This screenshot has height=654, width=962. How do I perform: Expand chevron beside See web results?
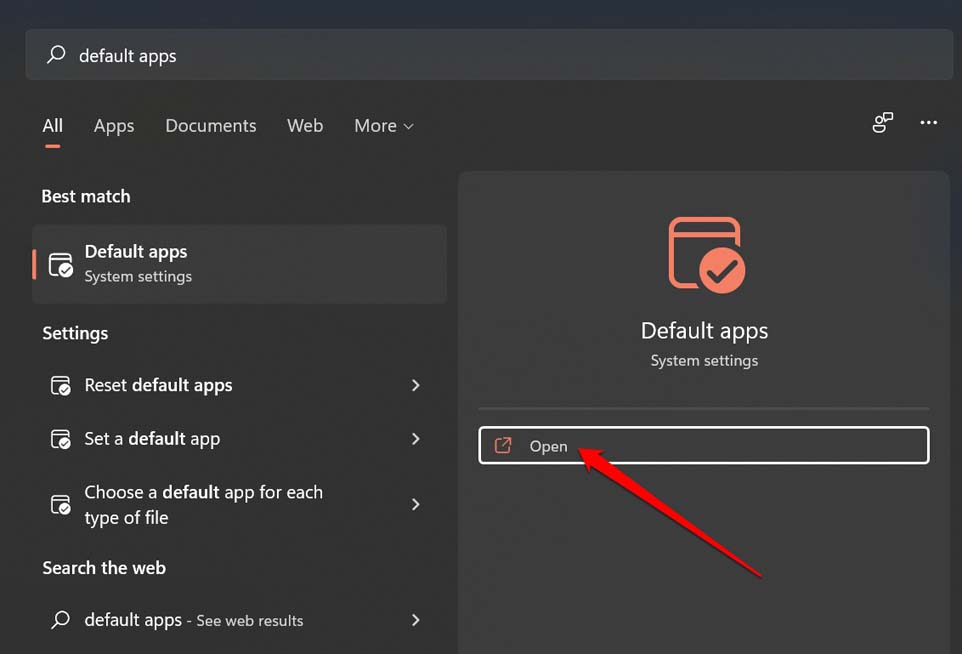click(415, 620)
